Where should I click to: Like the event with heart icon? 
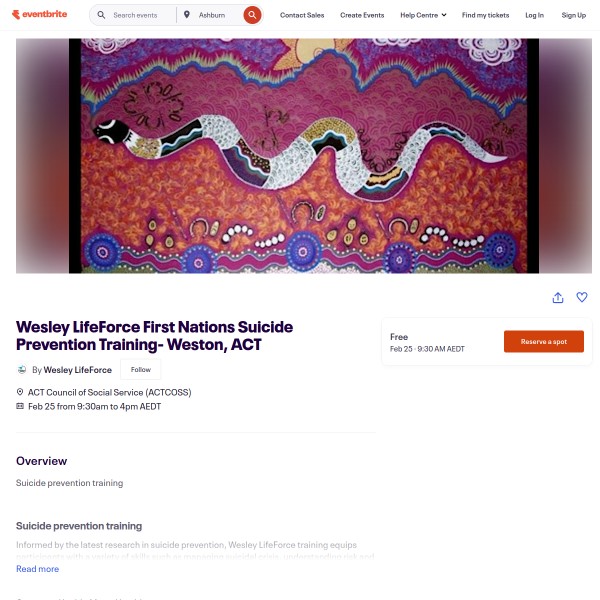[582, 297]
